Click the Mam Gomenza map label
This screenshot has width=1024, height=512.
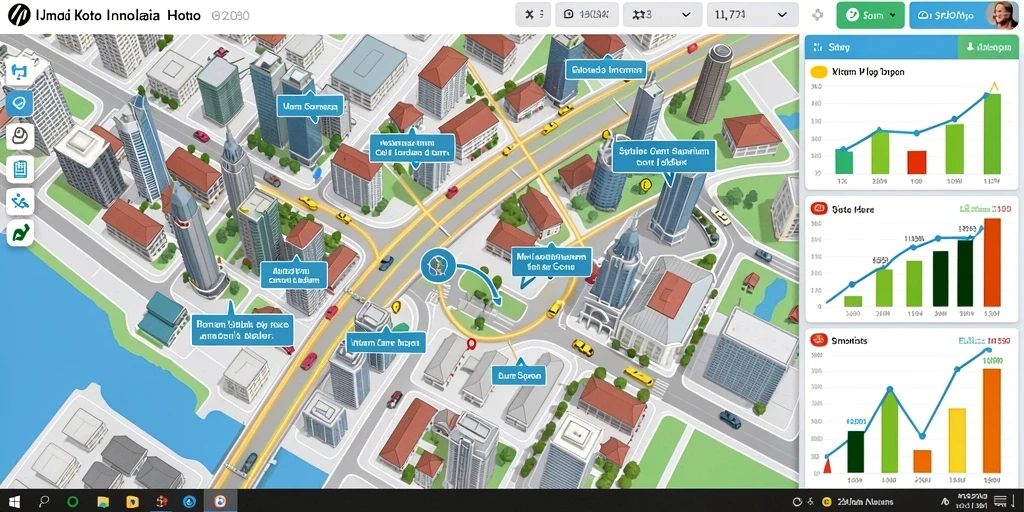click(x=310, y=105)
